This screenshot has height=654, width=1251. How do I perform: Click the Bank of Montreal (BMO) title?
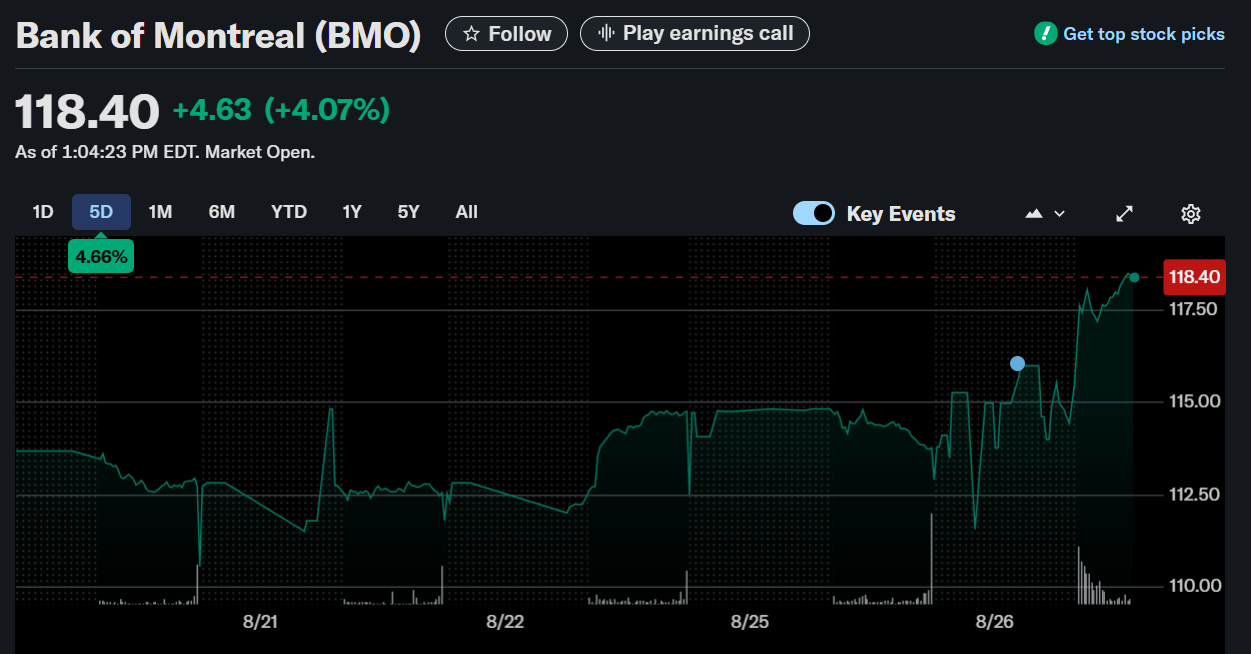tap(218, 35)
